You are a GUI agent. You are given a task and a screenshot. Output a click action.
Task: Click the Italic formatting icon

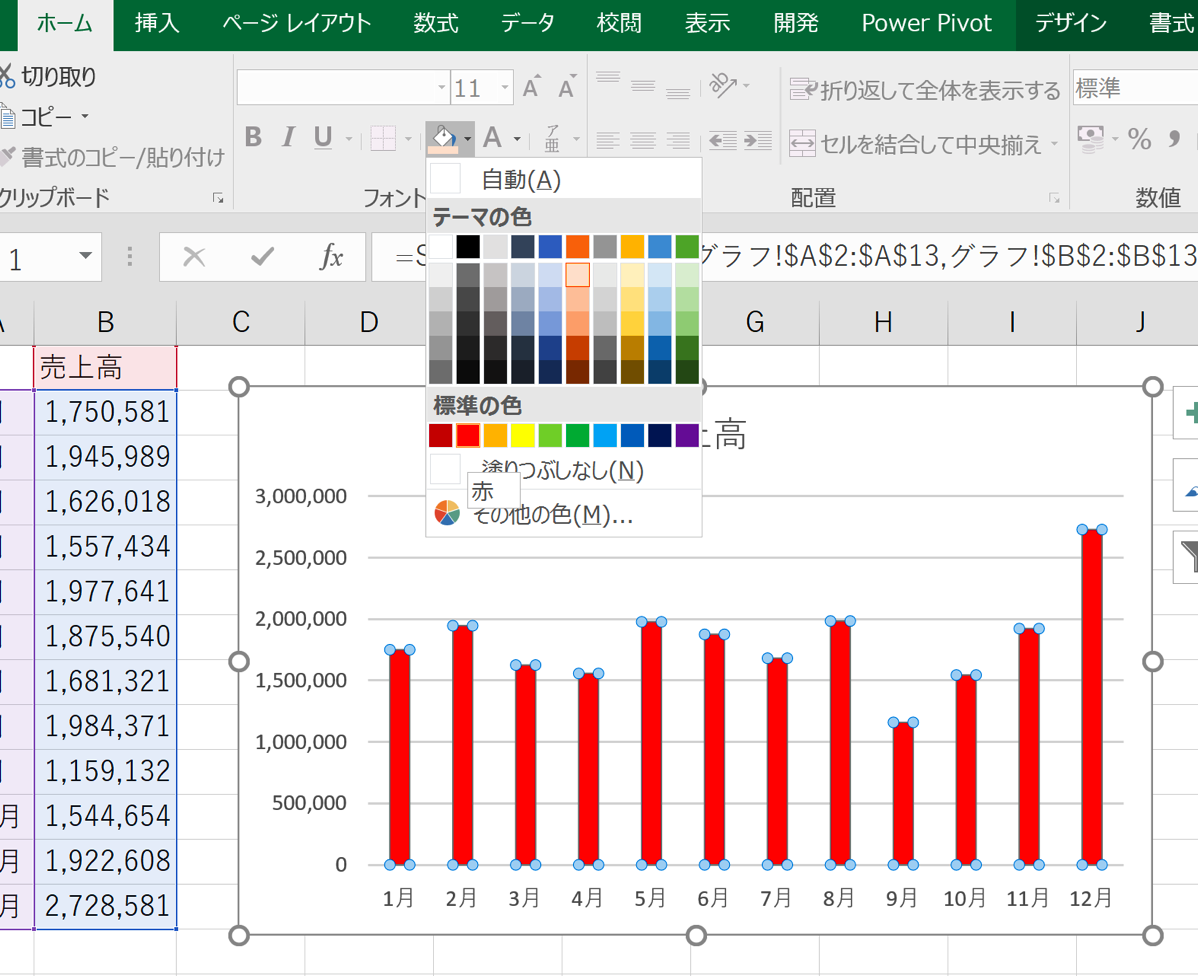click(x=288, y=138)
